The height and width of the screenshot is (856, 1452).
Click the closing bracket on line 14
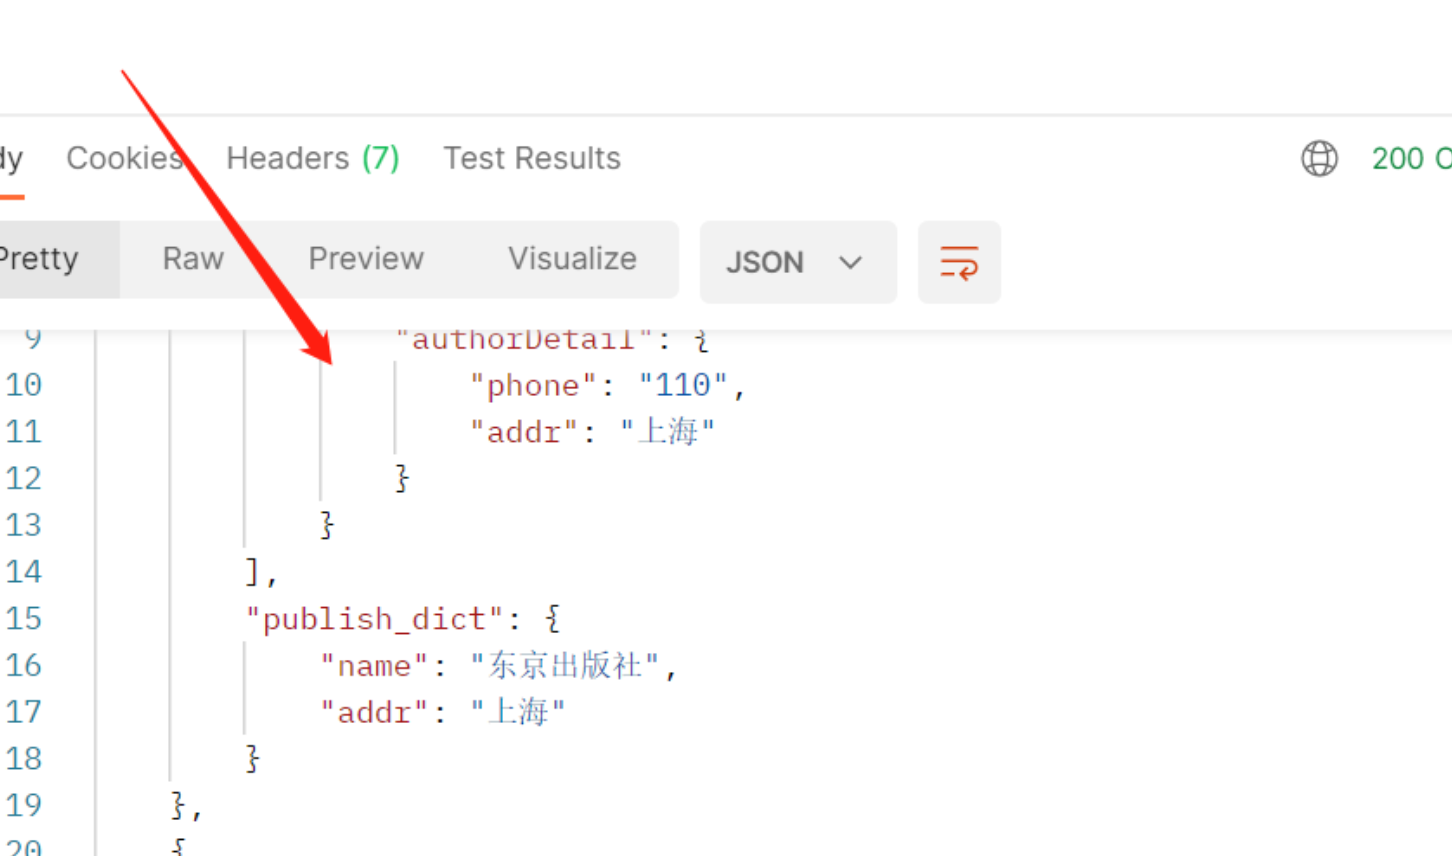point(253,572)
